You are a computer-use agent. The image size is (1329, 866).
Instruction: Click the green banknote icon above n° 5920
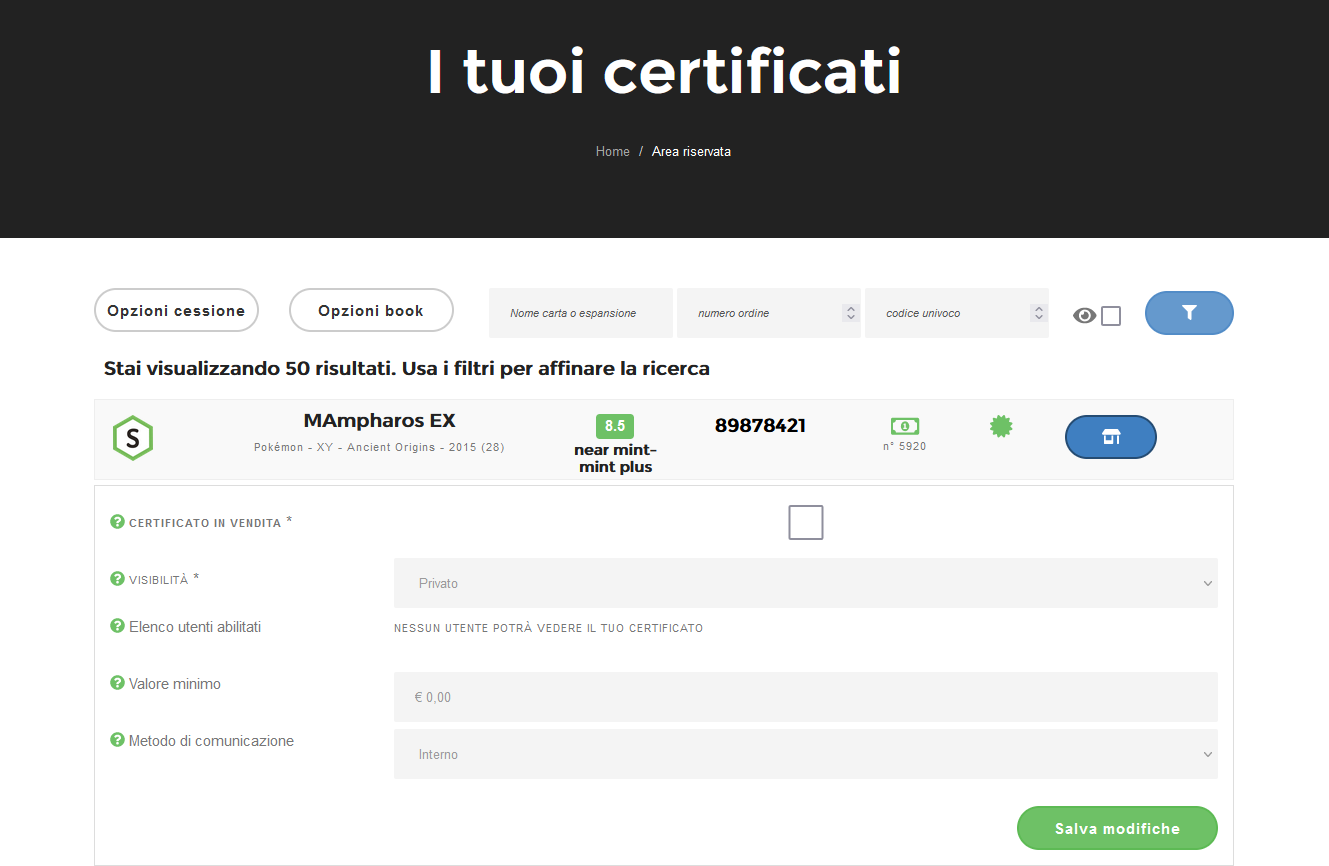[905, 427]
